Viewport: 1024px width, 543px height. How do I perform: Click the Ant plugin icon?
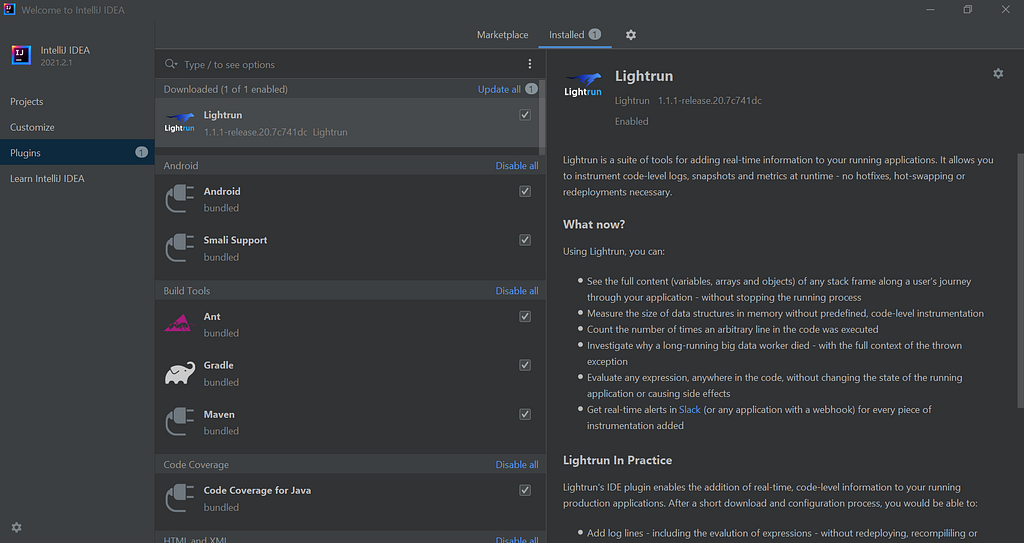[180, 323]
